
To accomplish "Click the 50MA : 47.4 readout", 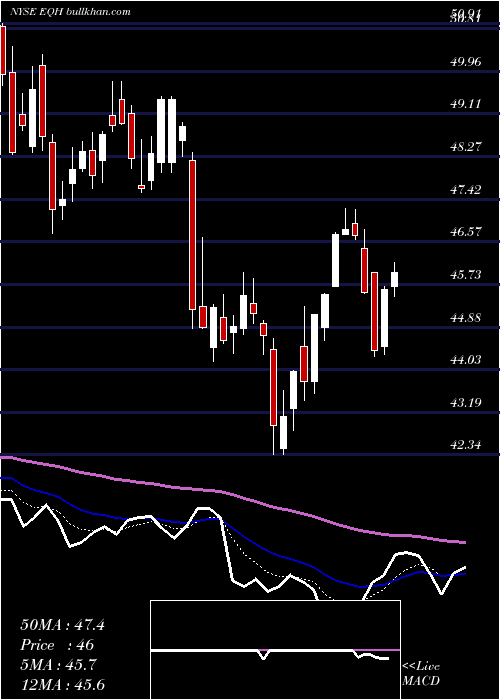I will click(62, 625).
